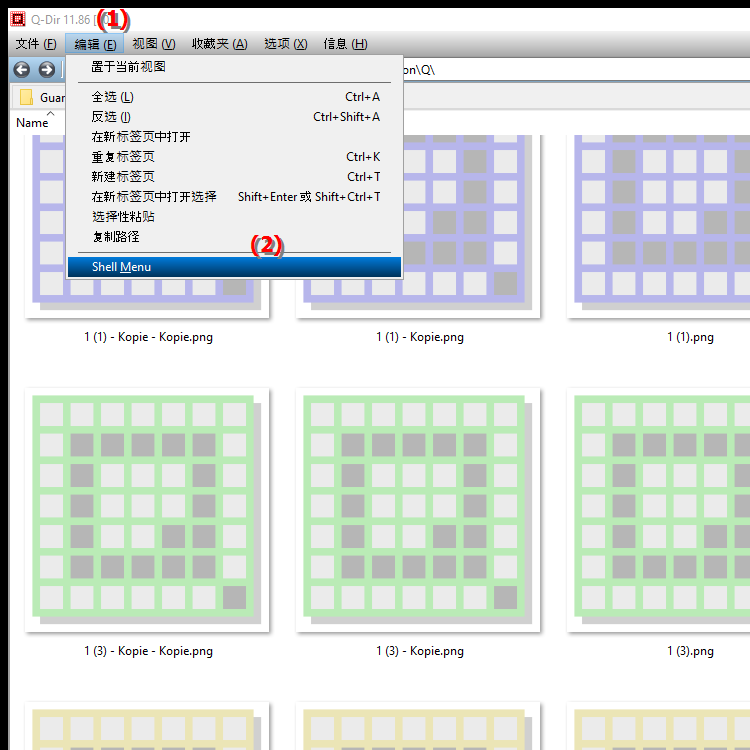The height and width of the screenshot is (750, 750).
Task: Open the 收藏夹 (A) menu
Action: click(220, 44)
